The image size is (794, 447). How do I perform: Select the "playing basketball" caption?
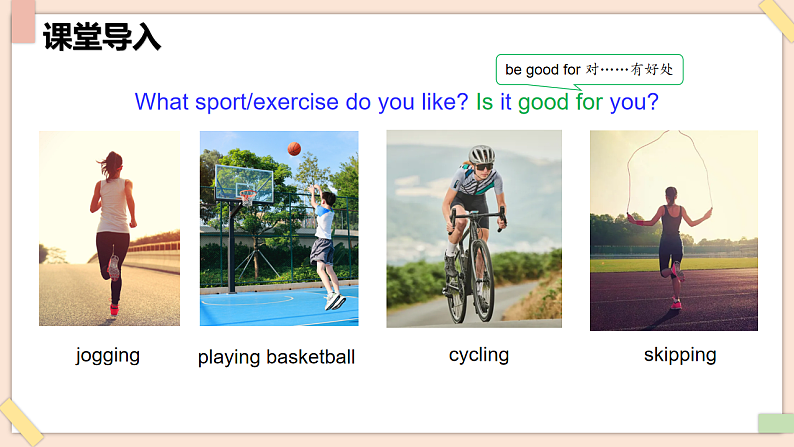pos(276,357)
